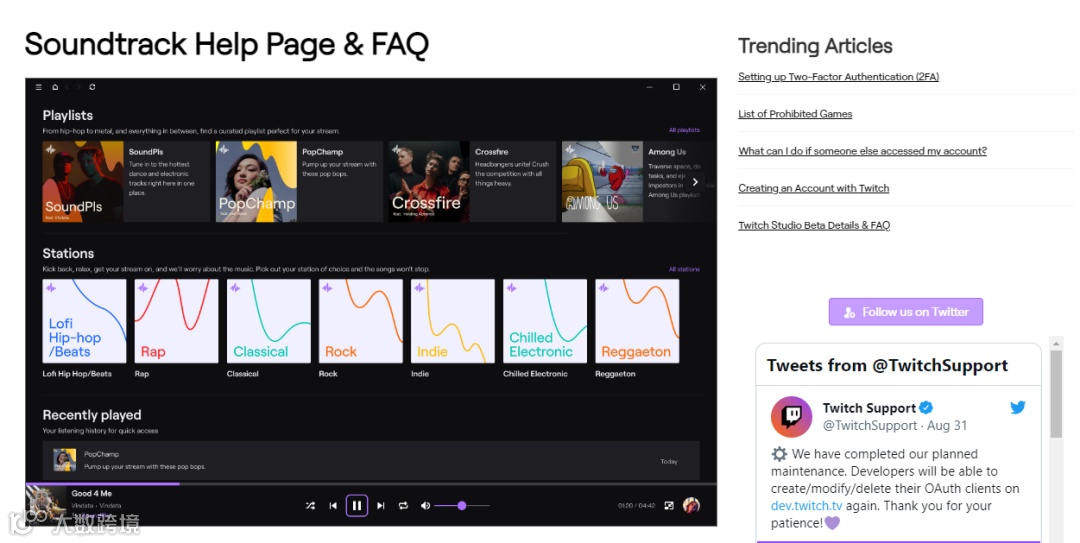Mute audio with the speaker icon
The width and height of the screenshot is (1080, 543).
426,506
